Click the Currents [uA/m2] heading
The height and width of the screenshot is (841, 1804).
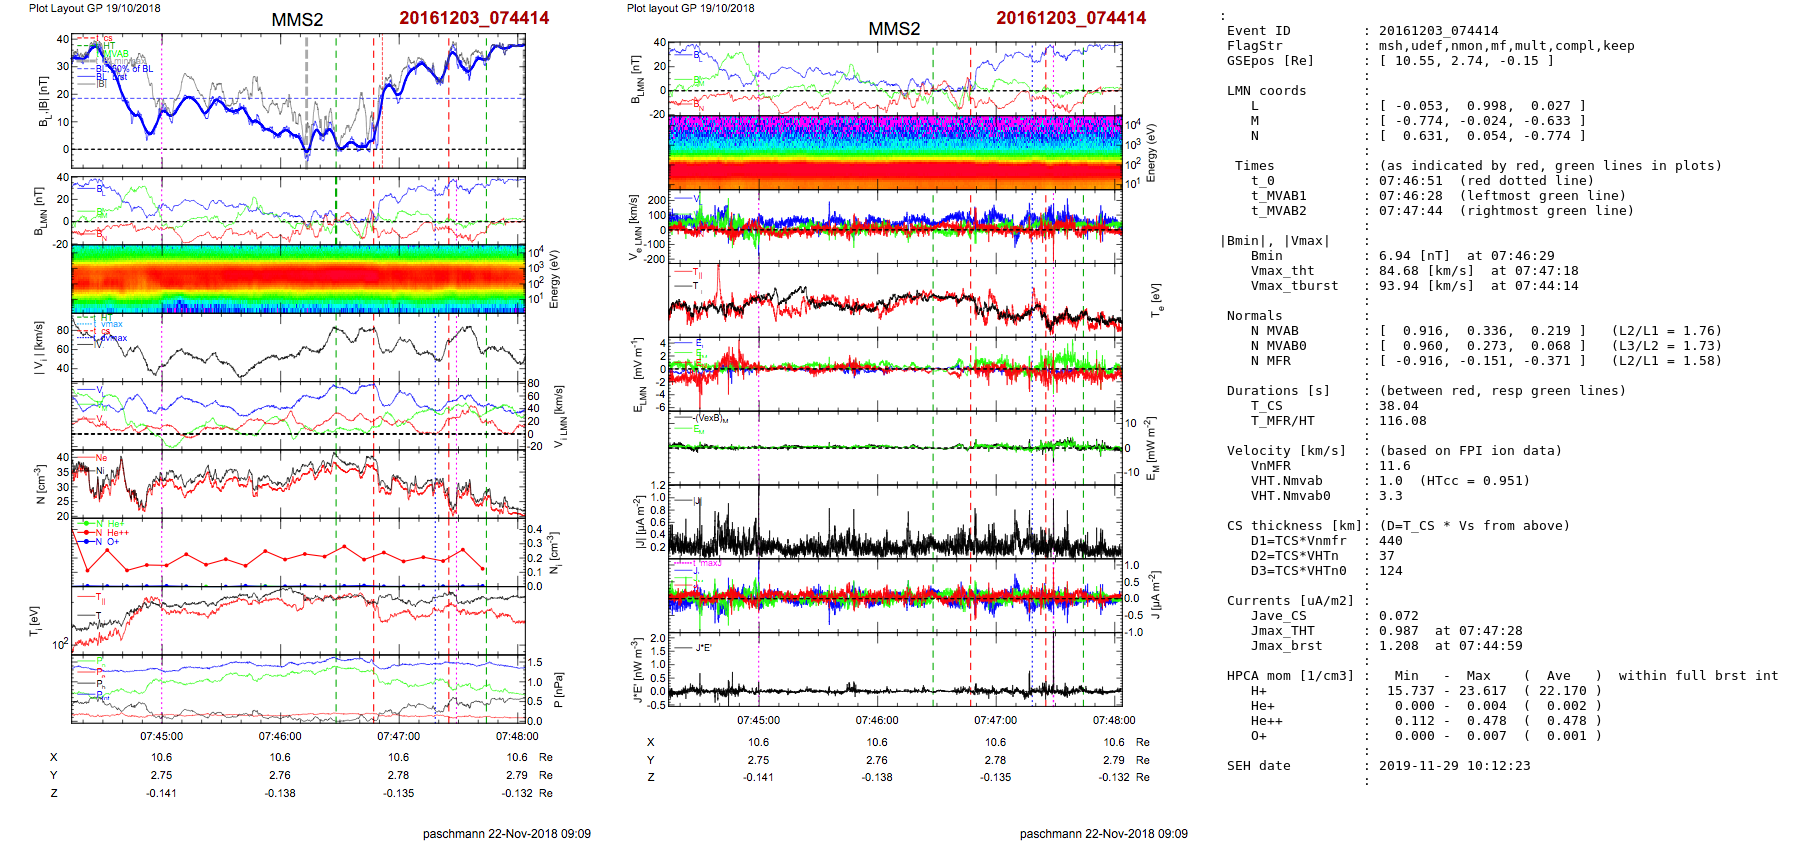[1290, 601]
